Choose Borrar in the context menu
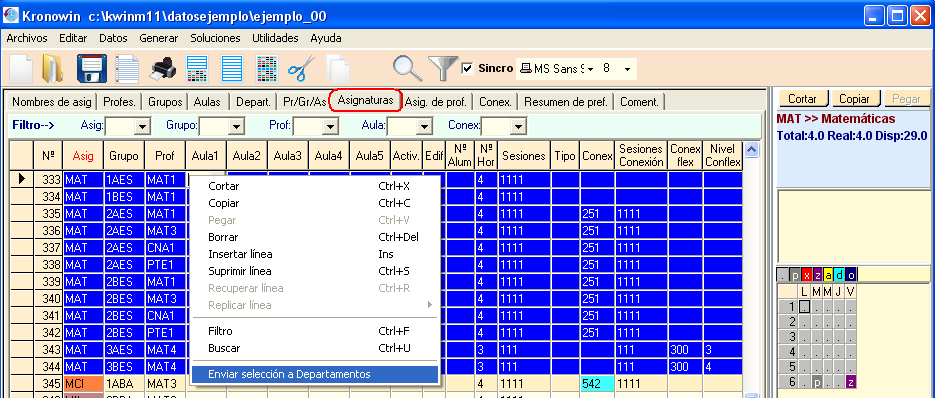The height and width of the screenshot is (398, 935). tap(316, 237)
